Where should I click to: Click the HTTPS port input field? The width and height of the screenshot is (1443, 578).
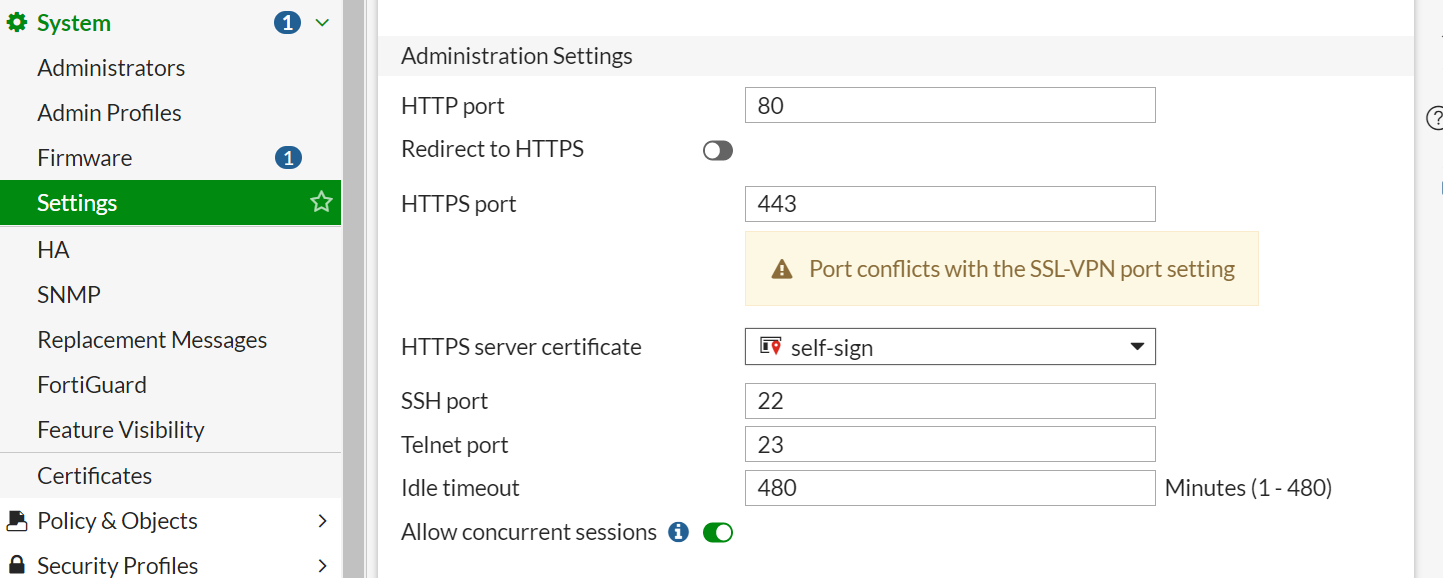pyautogui.click(x=950, y=204)
